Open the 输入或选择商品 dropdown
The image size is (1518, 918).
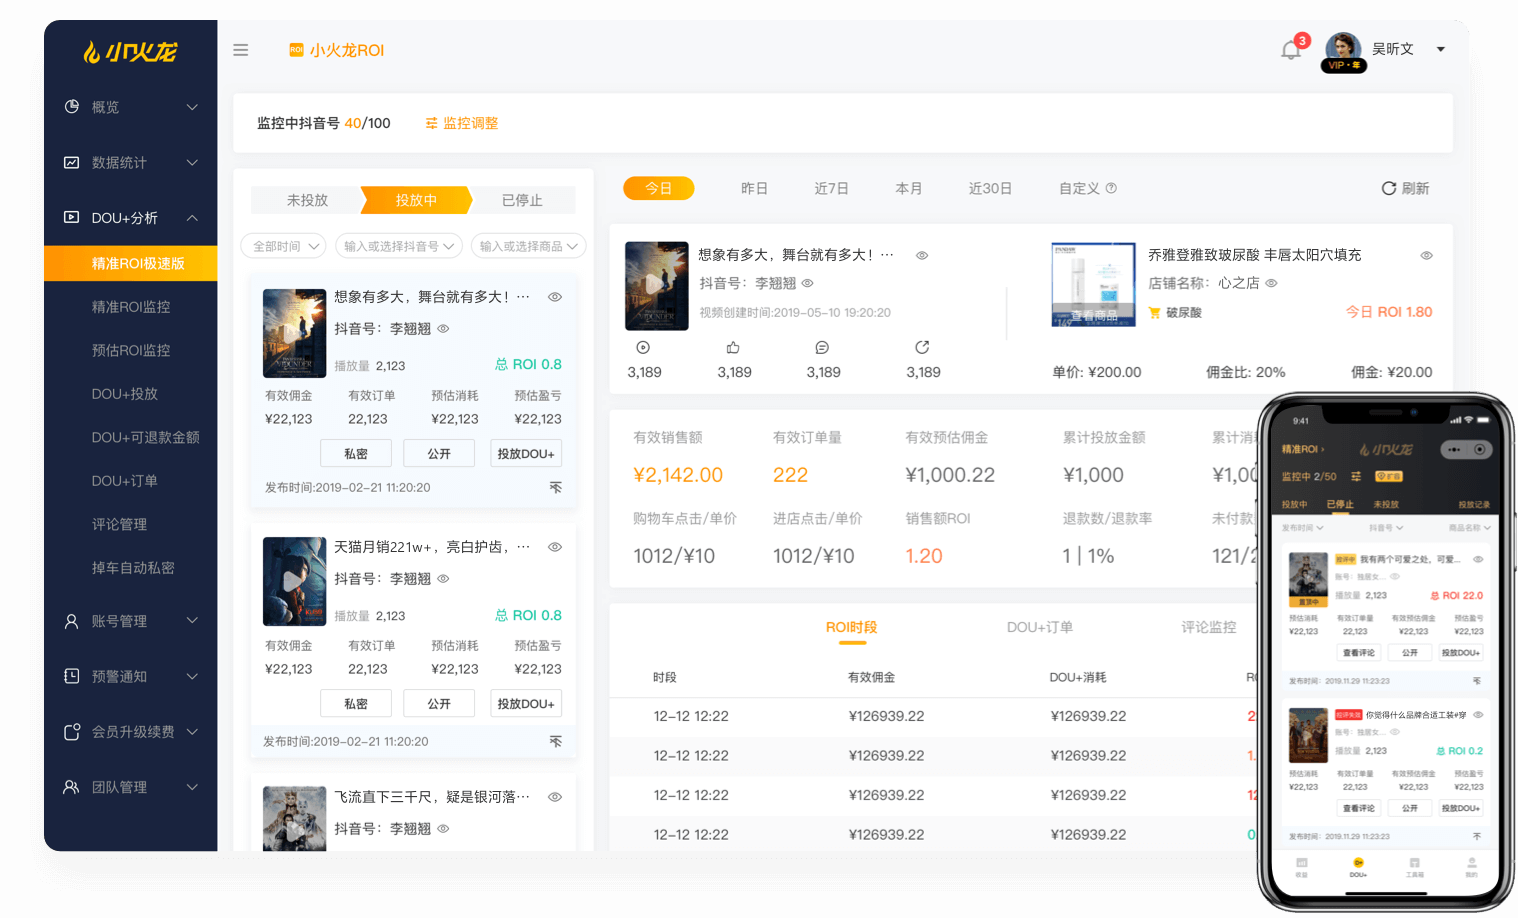coord(528,246)
